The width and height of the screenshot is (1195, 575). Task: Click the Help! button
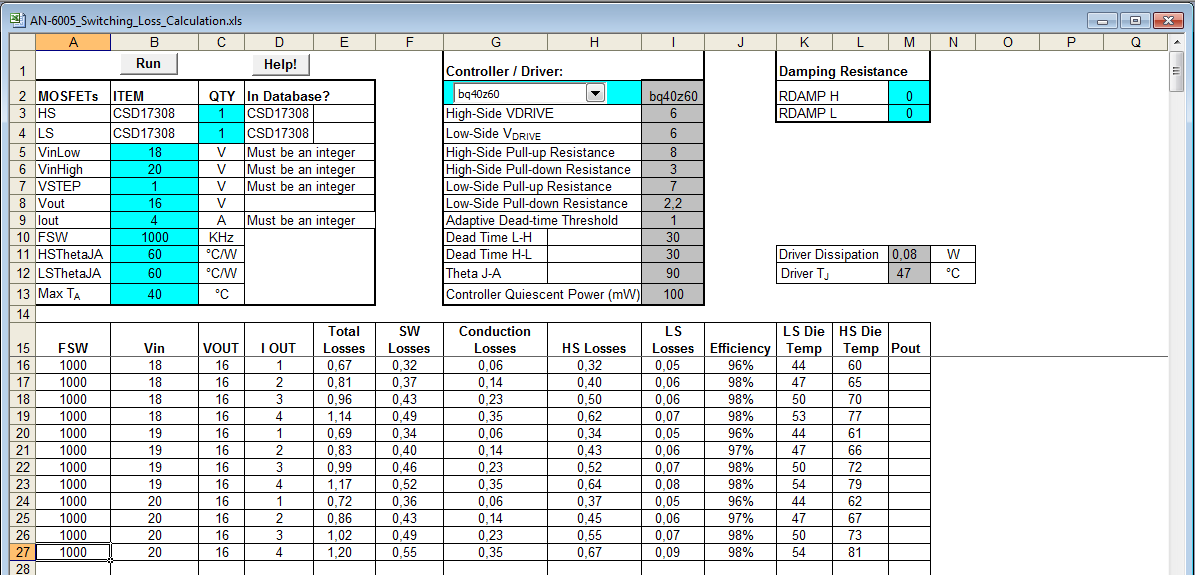click(x=280, y=65)
